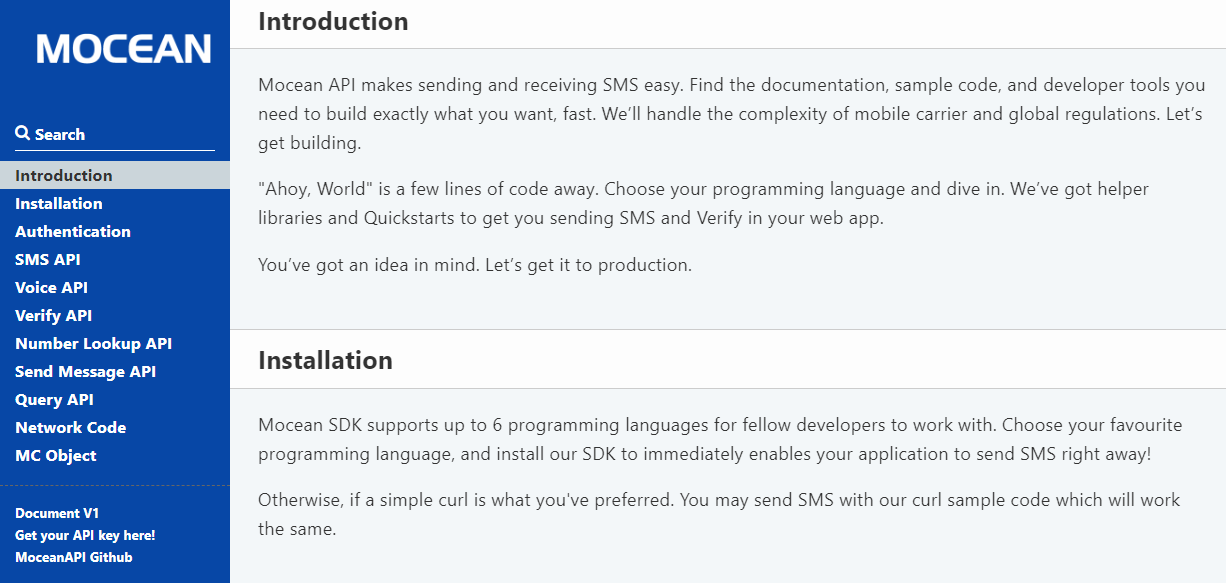Select MC Object in the sidebar
This screenshot has width=1226, height=583.
click(56, 455)
